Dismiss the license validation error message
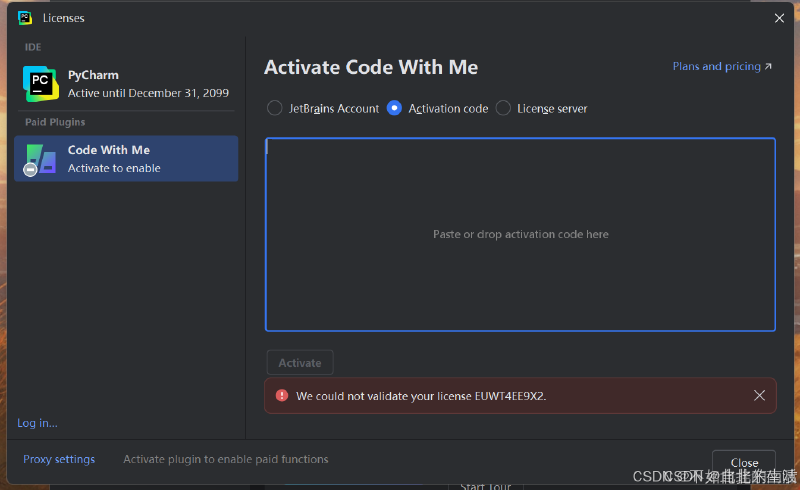 point(759,396)
